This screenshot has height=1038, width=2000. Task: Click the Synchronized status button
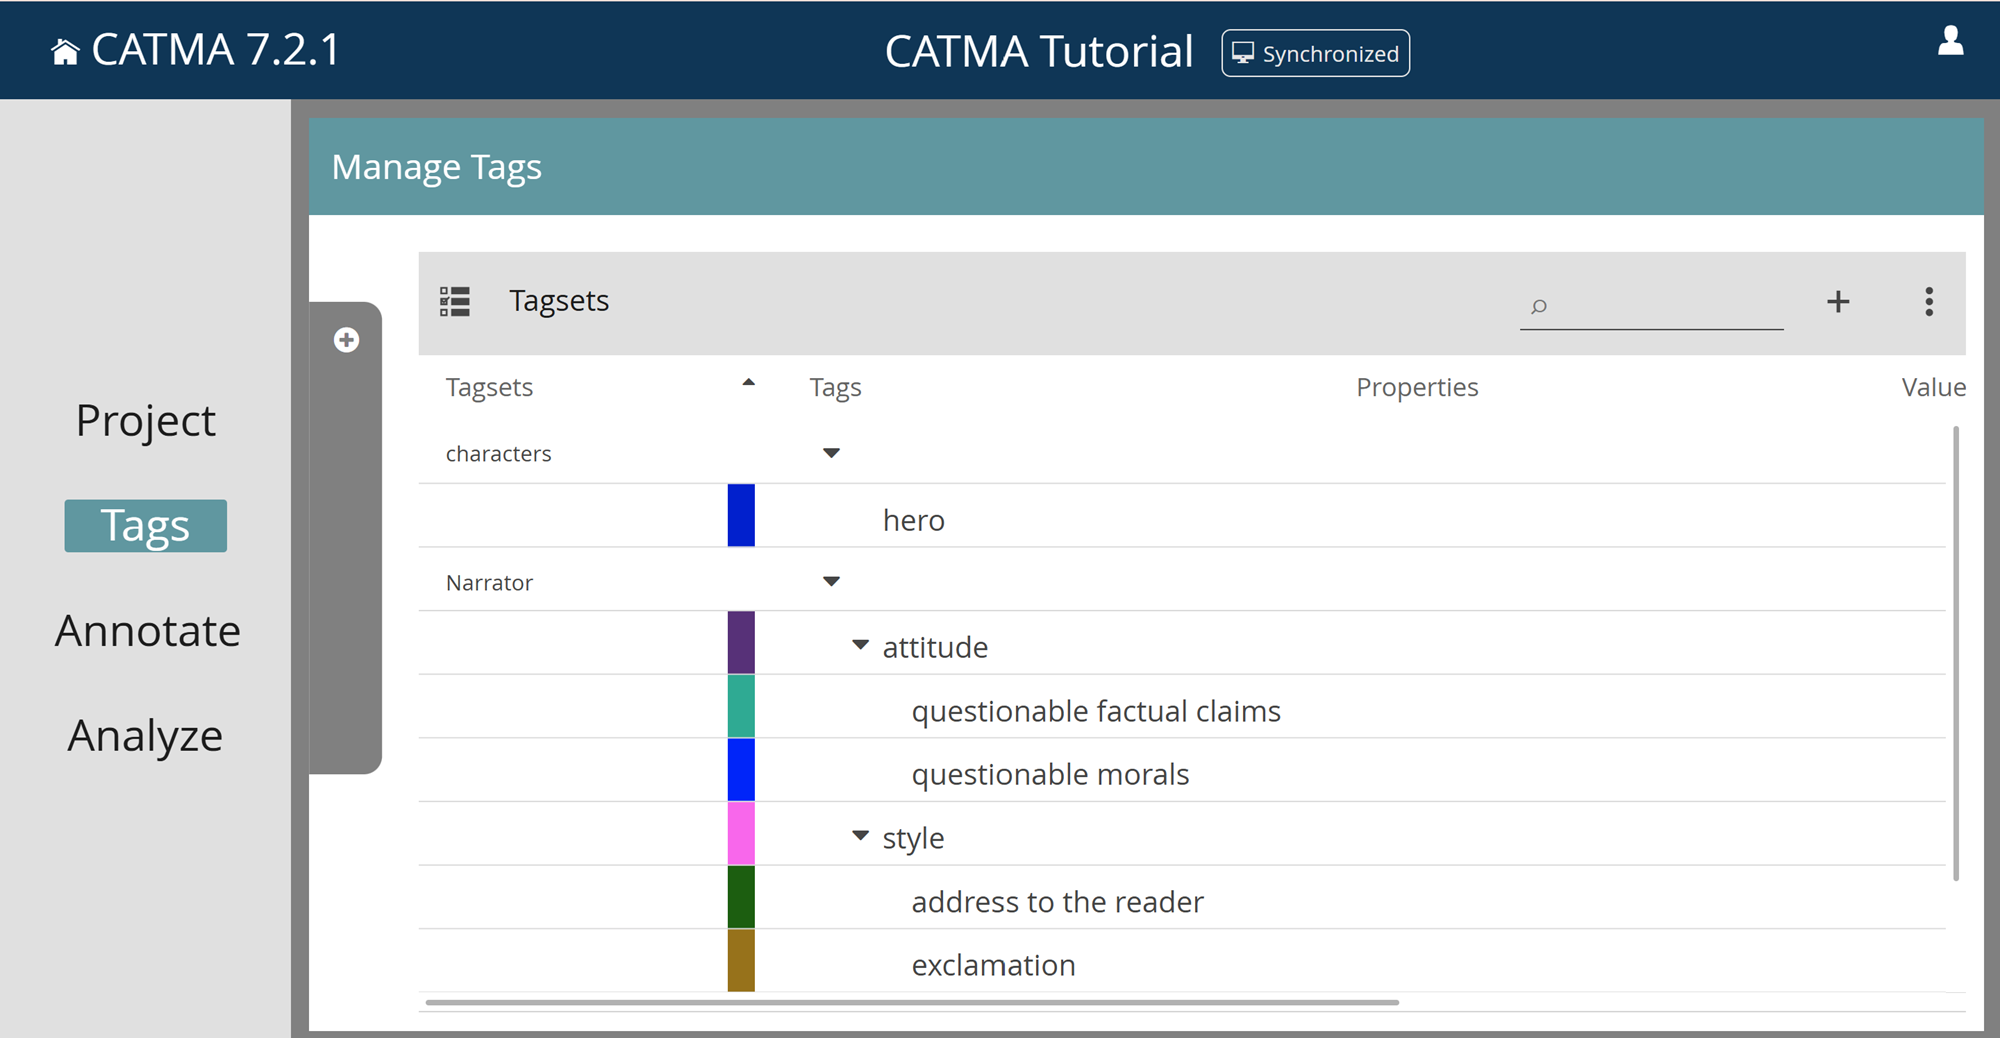(x=1315, y=53)
